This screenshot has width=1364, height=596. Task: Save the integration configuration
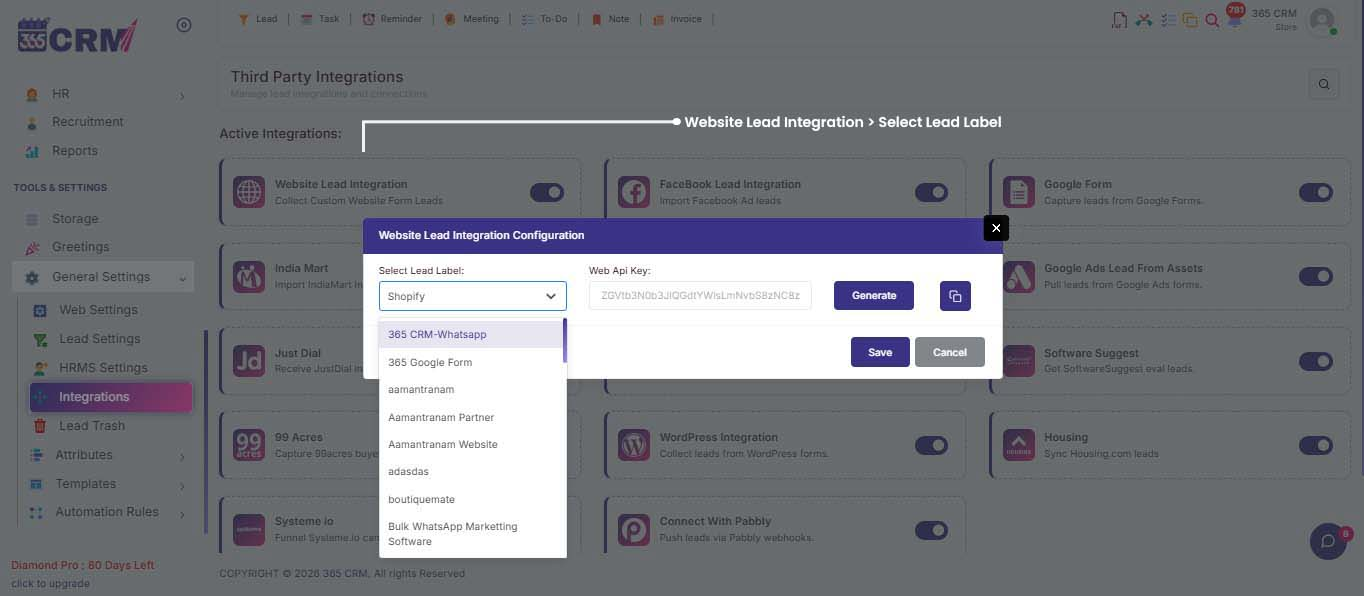880,352
